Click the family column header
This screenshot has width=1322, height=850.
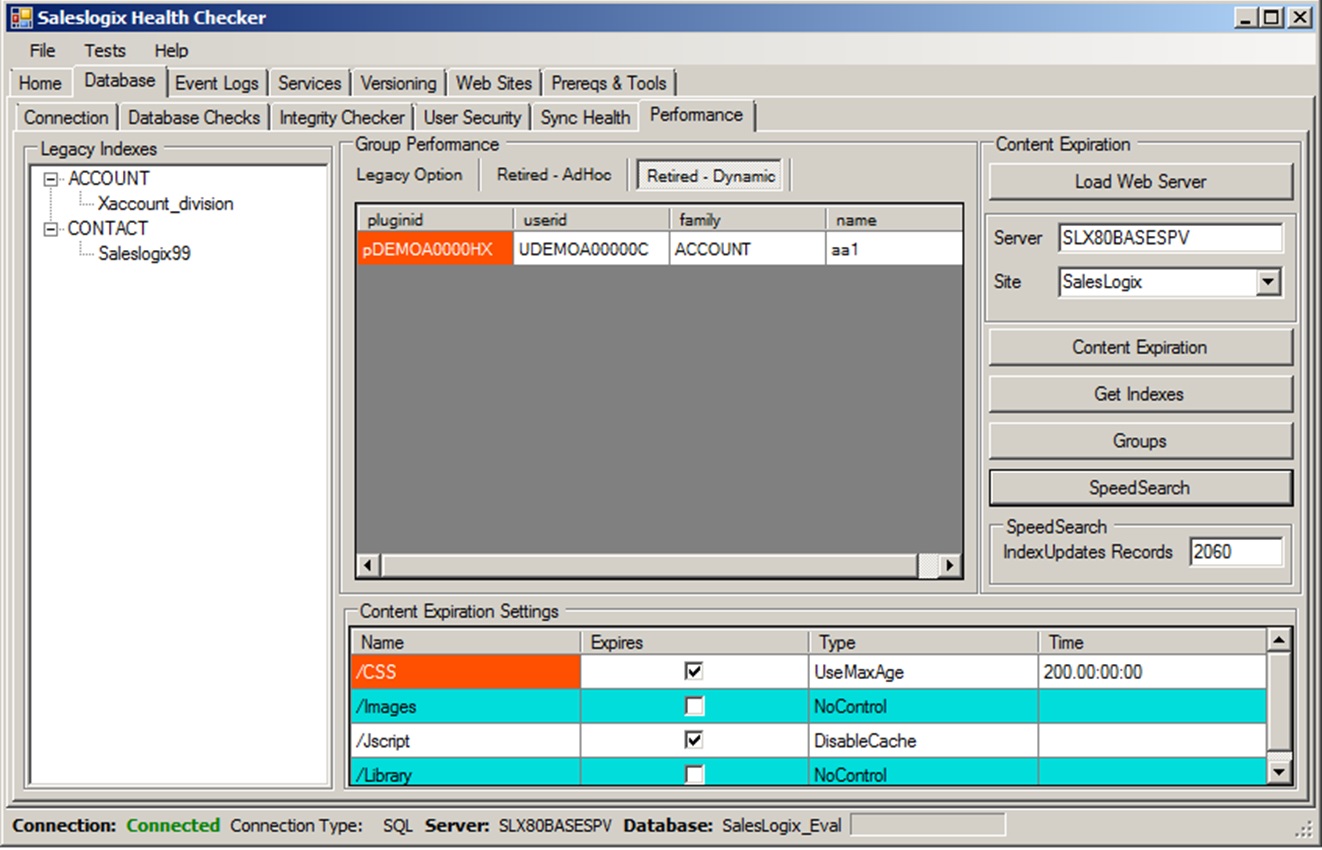(747, 220)
